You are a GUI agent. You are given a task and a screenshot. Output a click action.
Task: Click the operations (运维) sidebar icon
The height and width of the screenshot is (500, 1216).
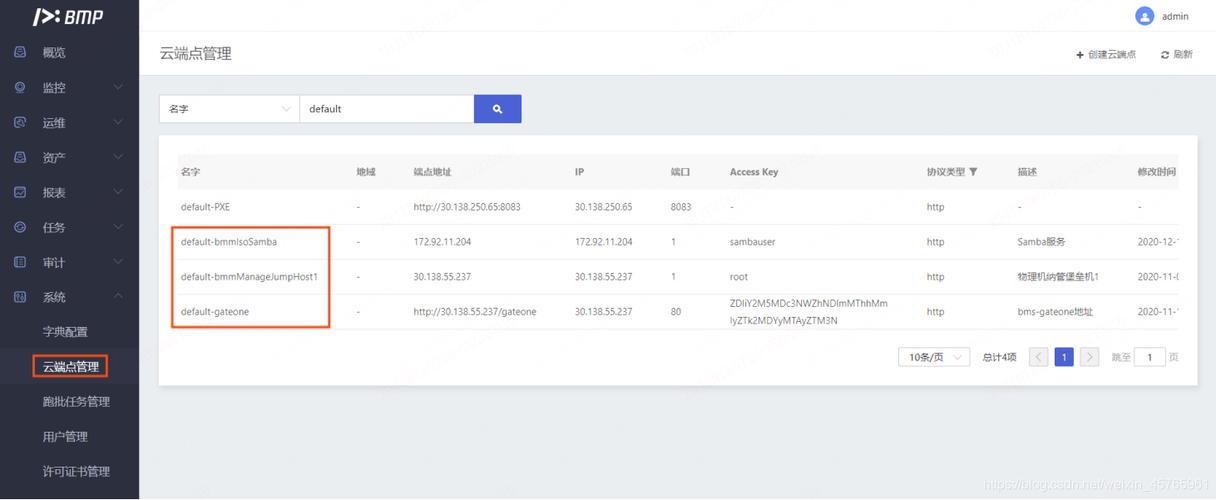(20, 123)
